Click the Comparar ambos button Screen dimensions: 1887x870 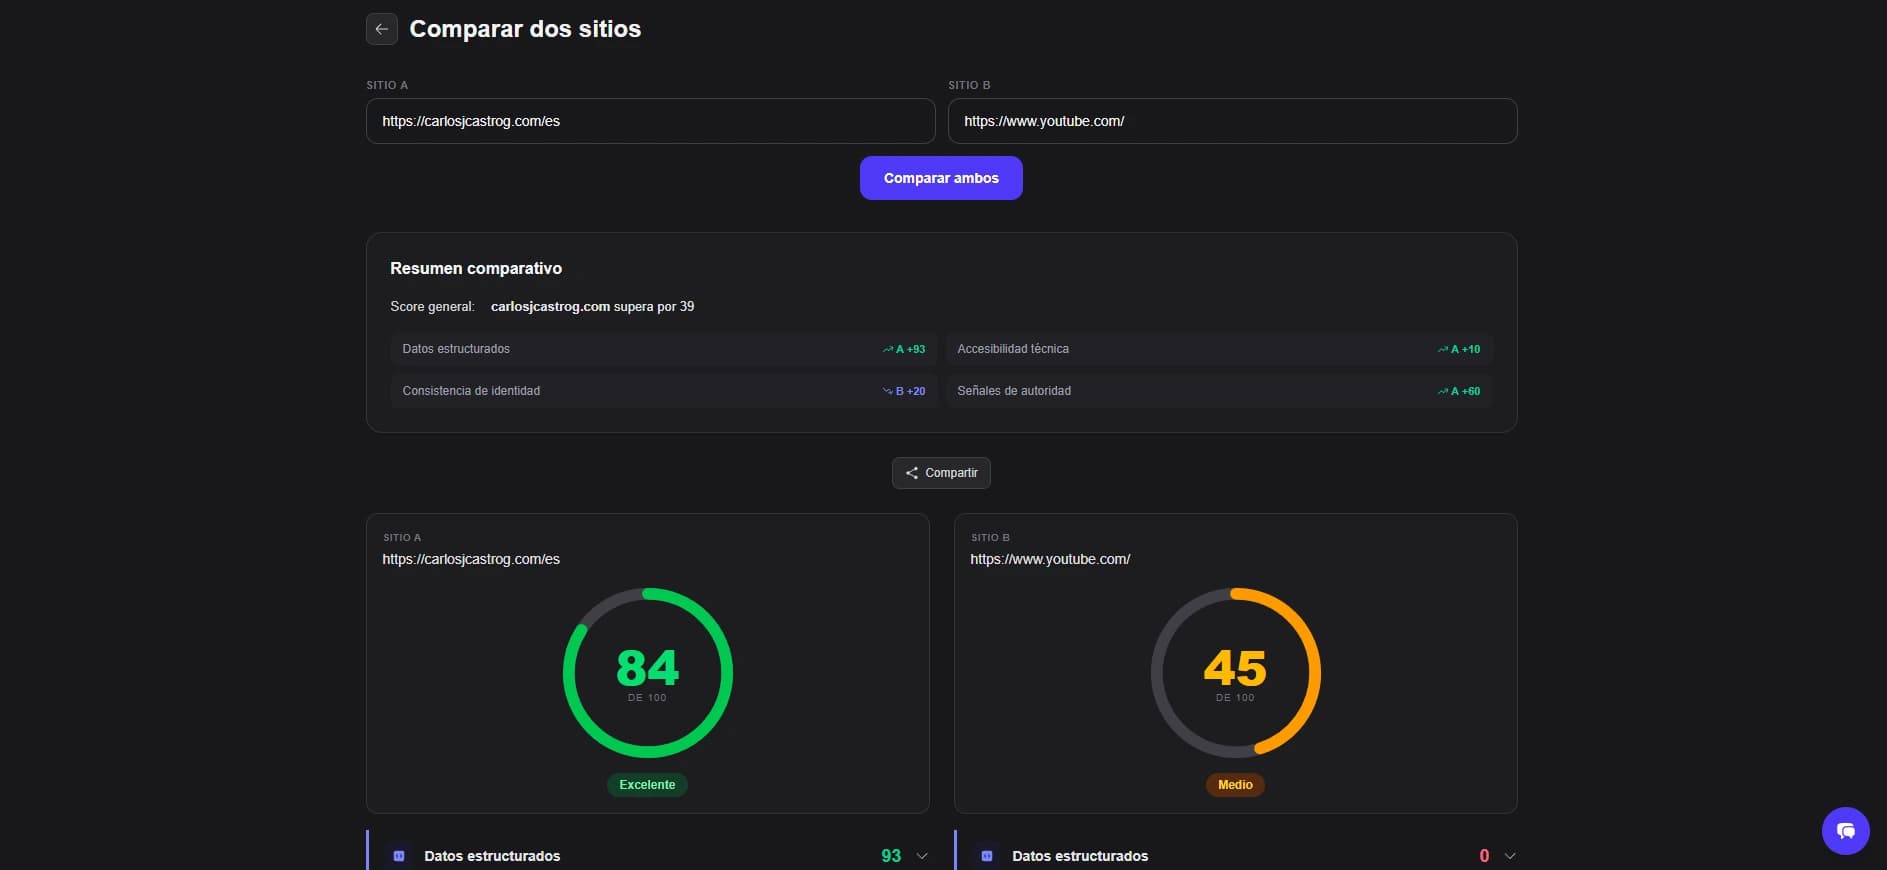[941, 178]
